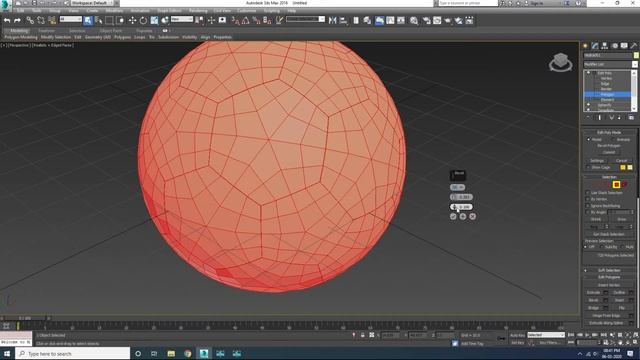
Task: Toggle the Percent Snap icon
Action: coord(256,20)
